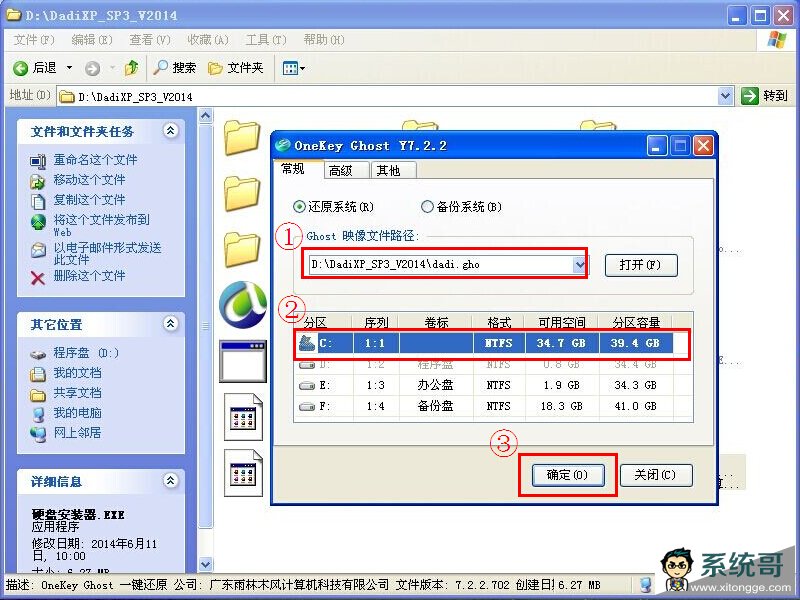This screenshot has width=800, height=600.
Task: Click the OneKey Ghost title bar logo icon
Action: pos(283,145)
